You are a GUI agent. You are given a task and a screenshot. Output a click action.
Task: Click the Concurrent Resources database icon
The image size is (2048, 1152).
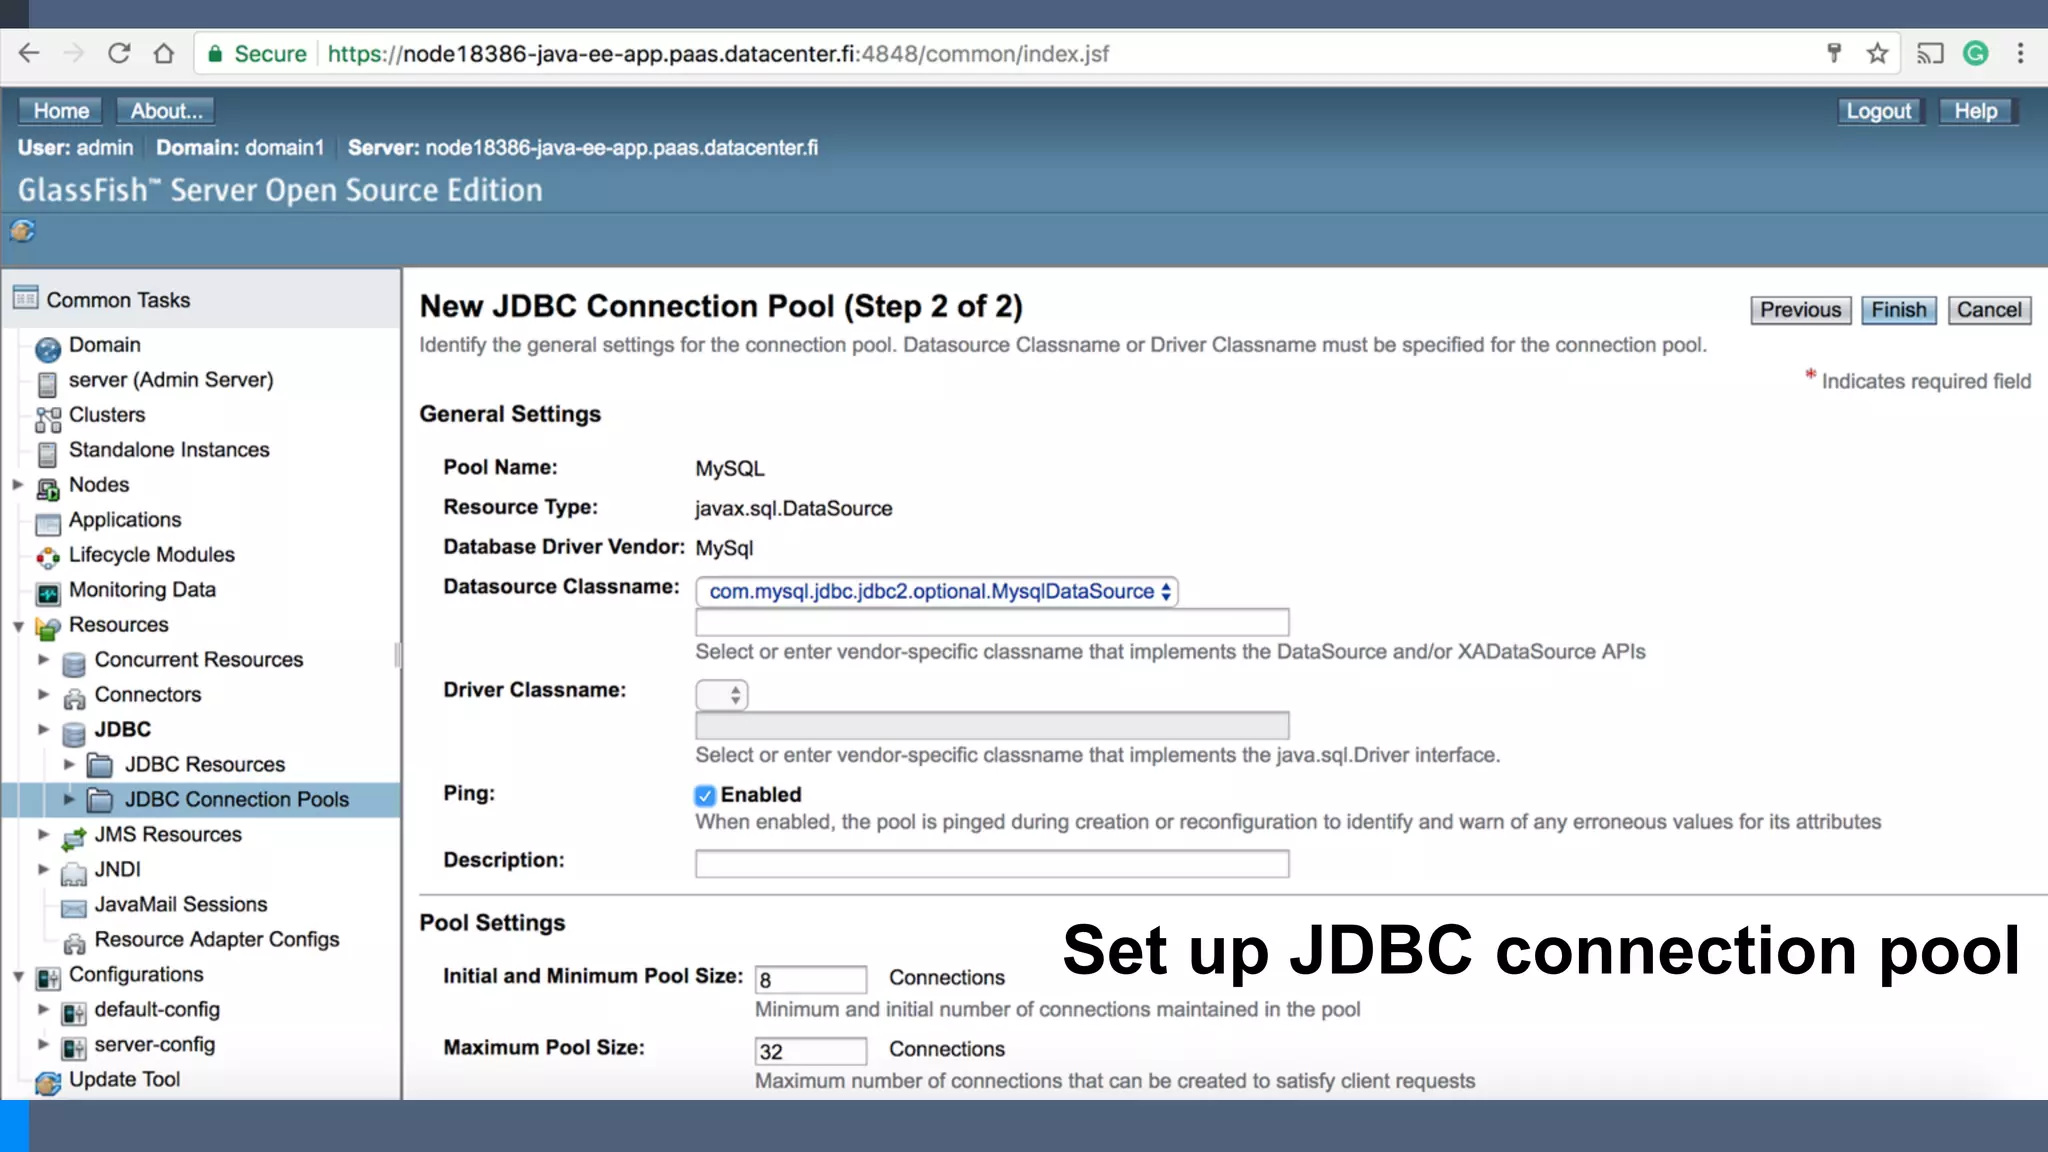[74, 664]
